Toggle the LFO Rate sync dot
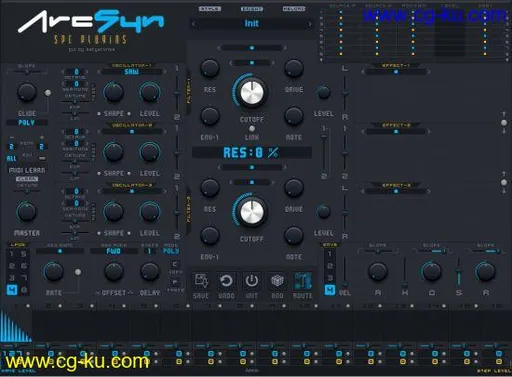 [78, 272]
